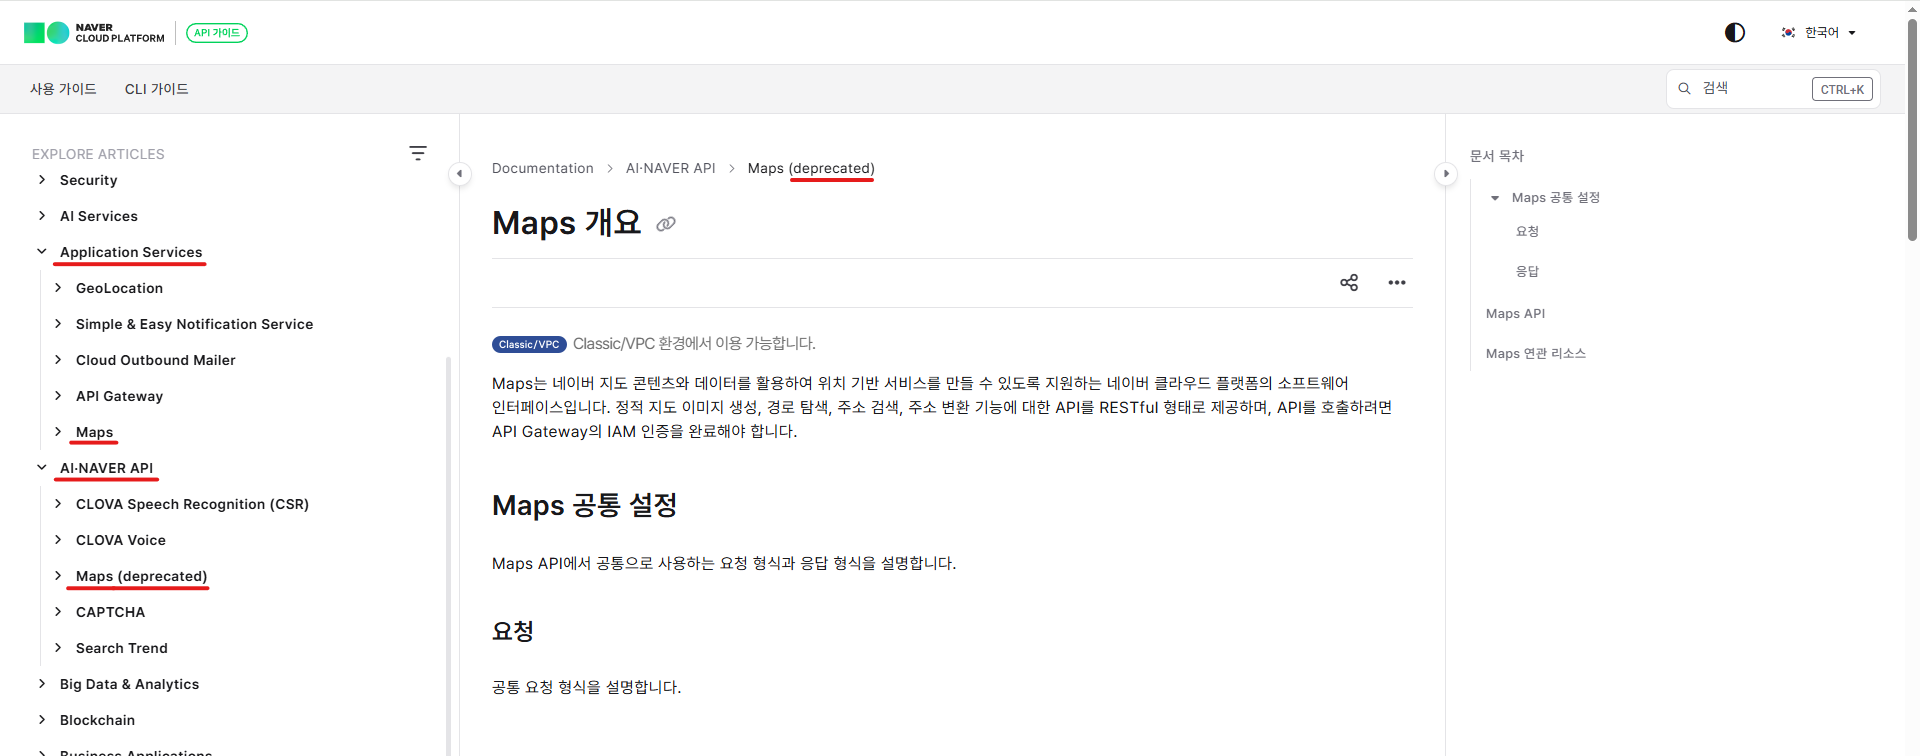Jump to 응답 in the TOC

[1527, 271]
